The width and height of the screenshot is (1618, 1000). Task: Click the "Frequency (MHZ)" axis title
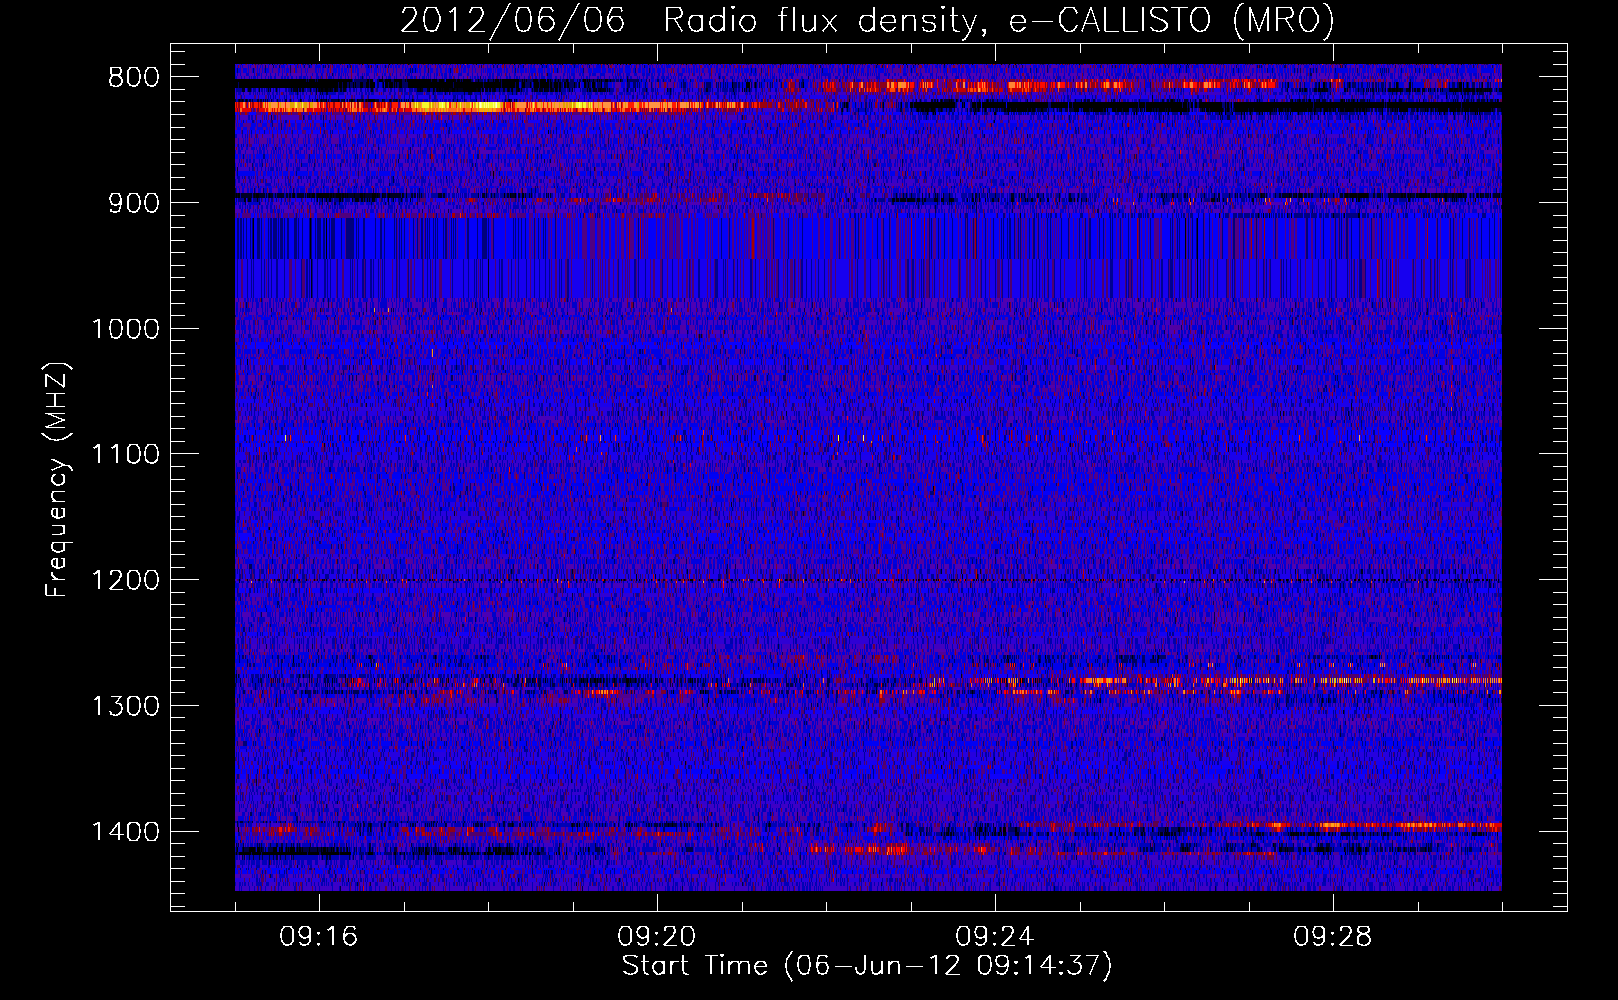(x=57, y=480)
